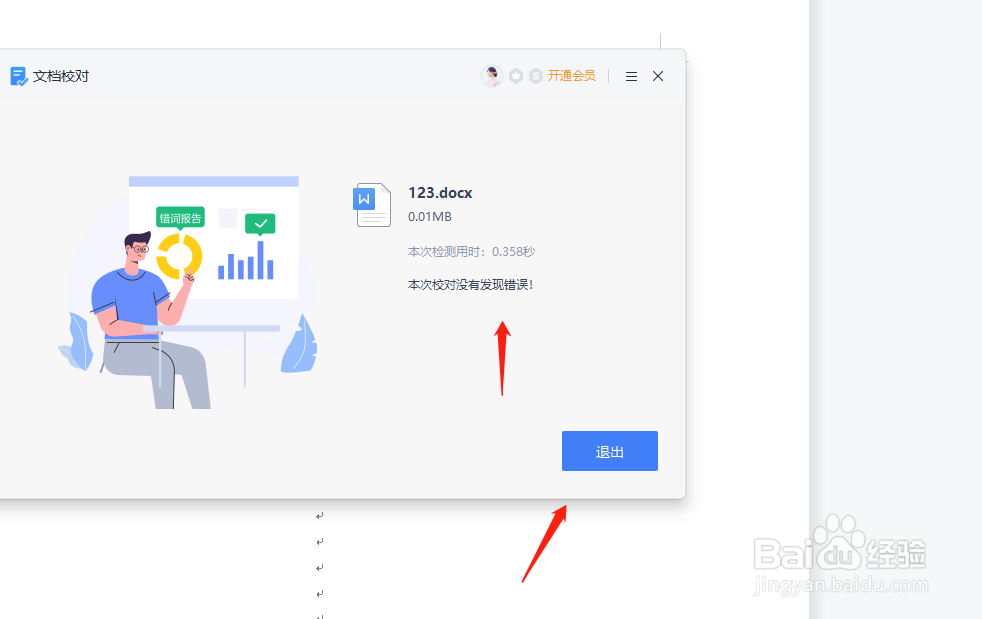Image resolution: width=982 pixels, height=619 pixels.
Task: Click the 本次校对没有发现错误 message
Action: coord(470,285)
